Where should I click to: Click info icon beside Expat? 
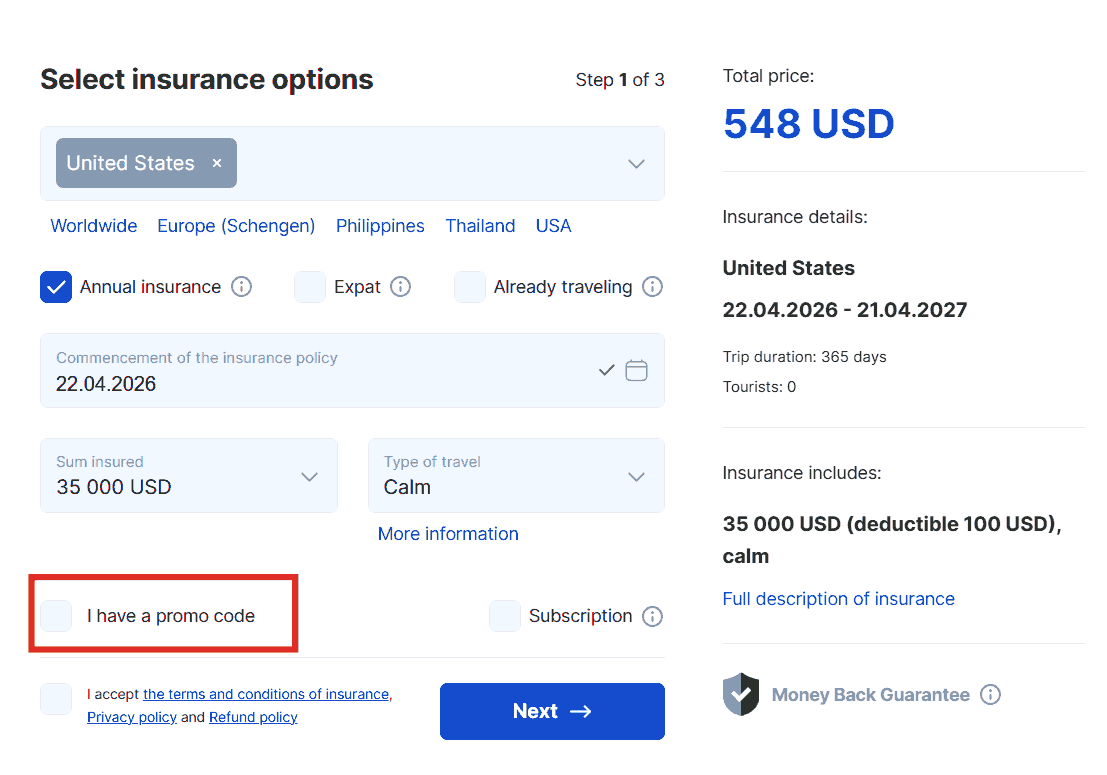[400, 287]
